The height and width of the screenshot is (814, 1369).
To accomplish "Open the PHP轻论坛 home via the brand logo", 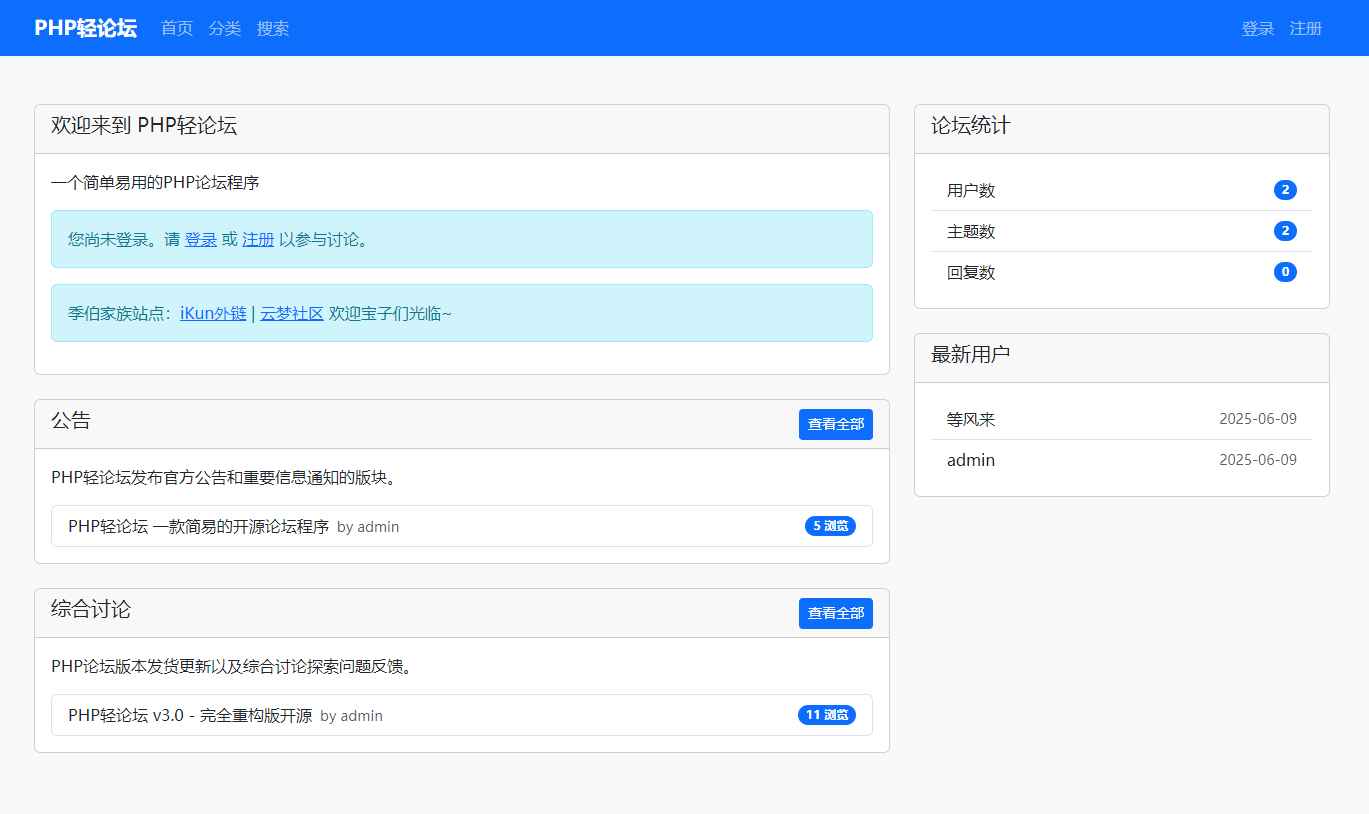I will (x=84, y=28).
